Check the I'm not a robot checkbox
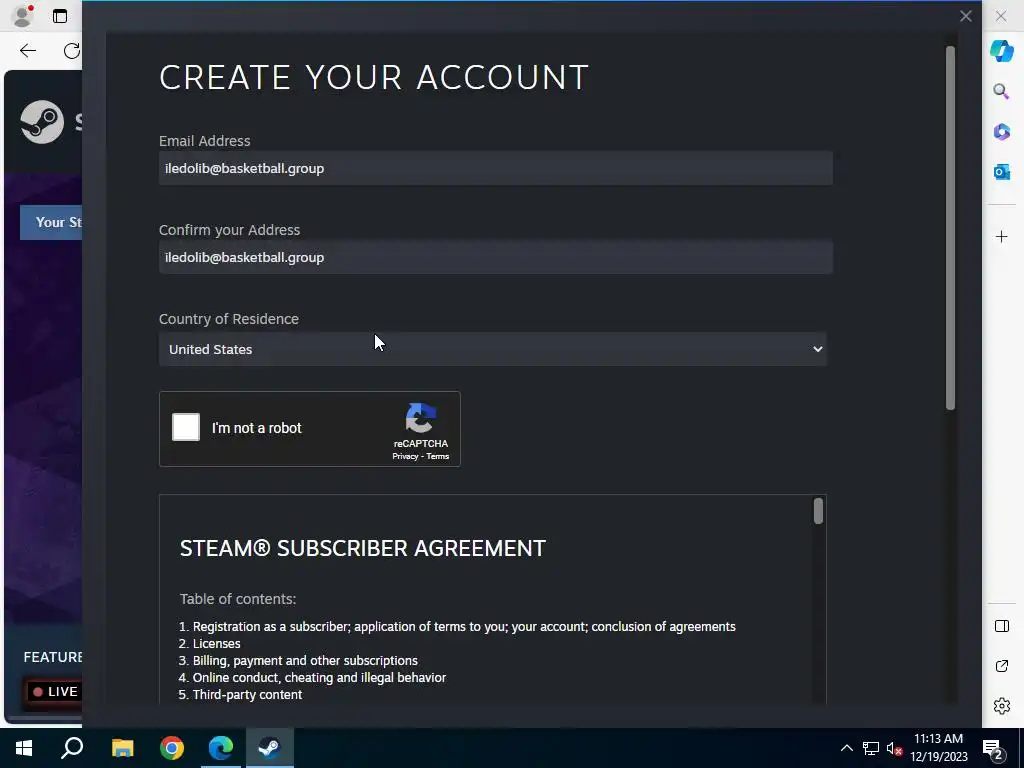This screenshot has height=768, width=1024. click(186, 428)
